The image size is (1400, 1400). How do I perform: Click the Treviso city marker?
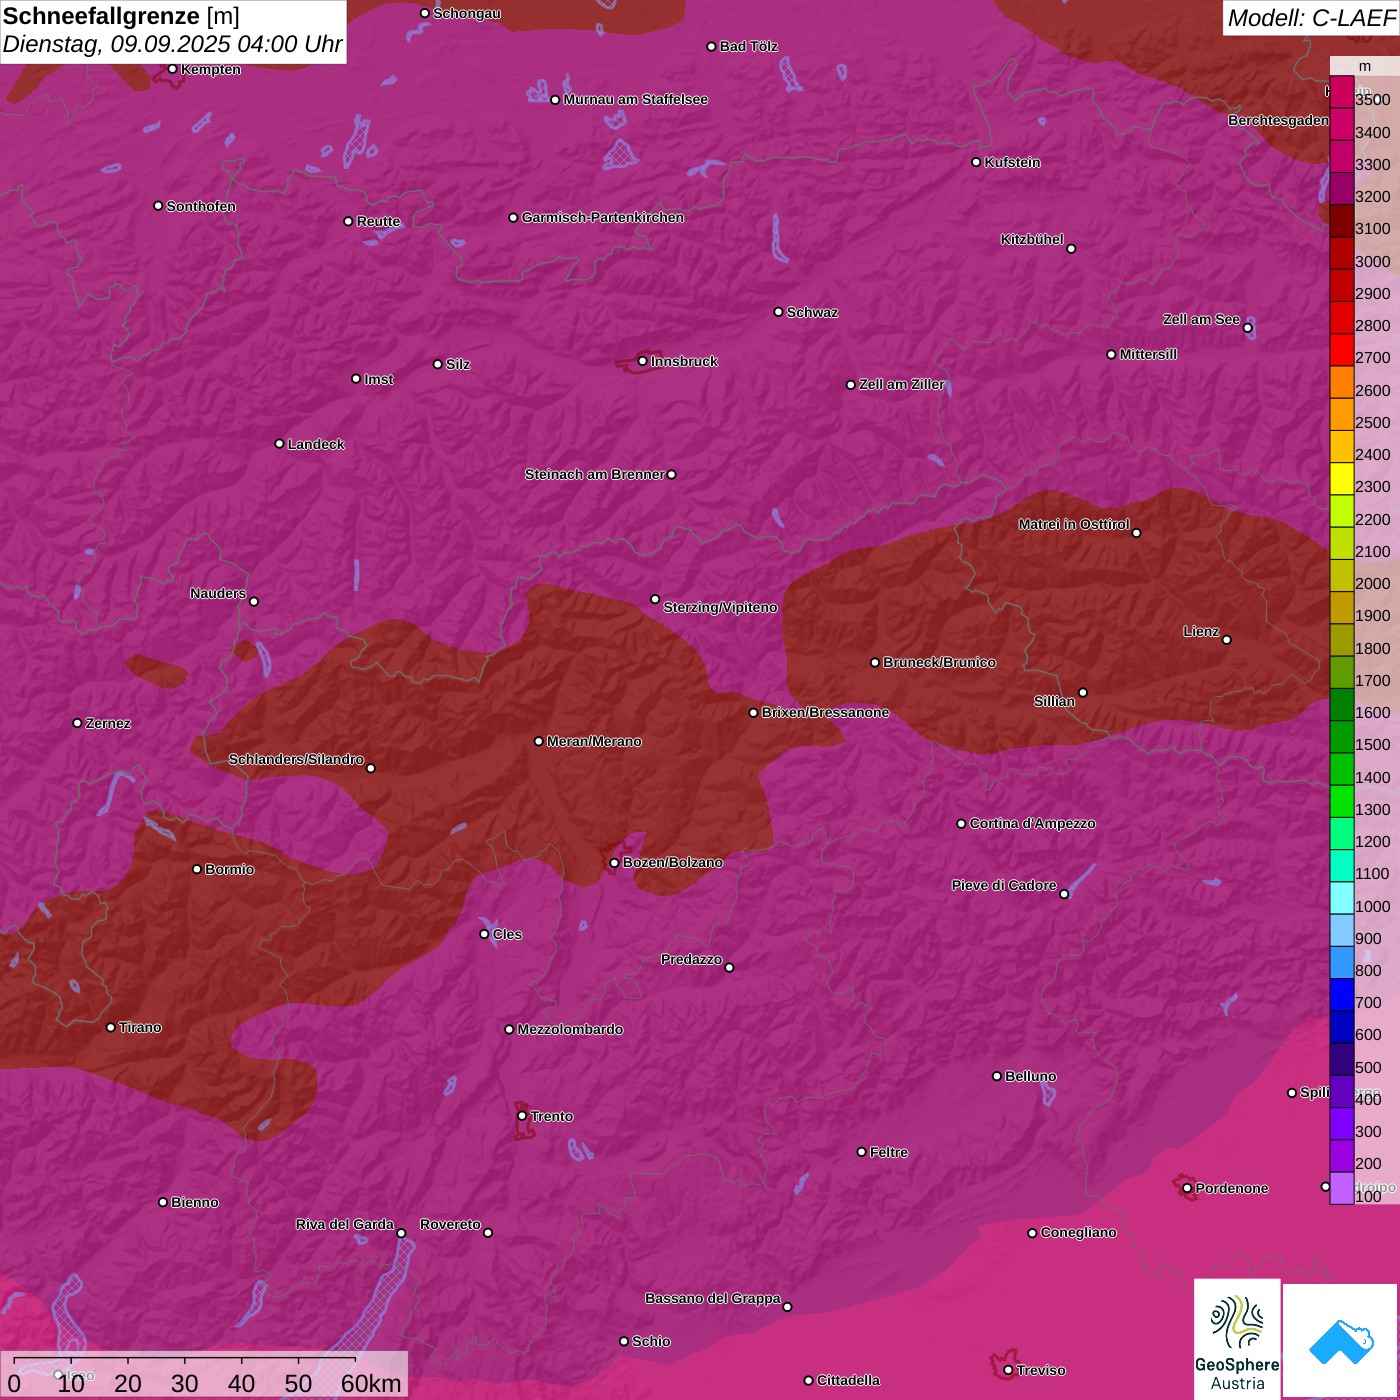coord(1008,1370)
